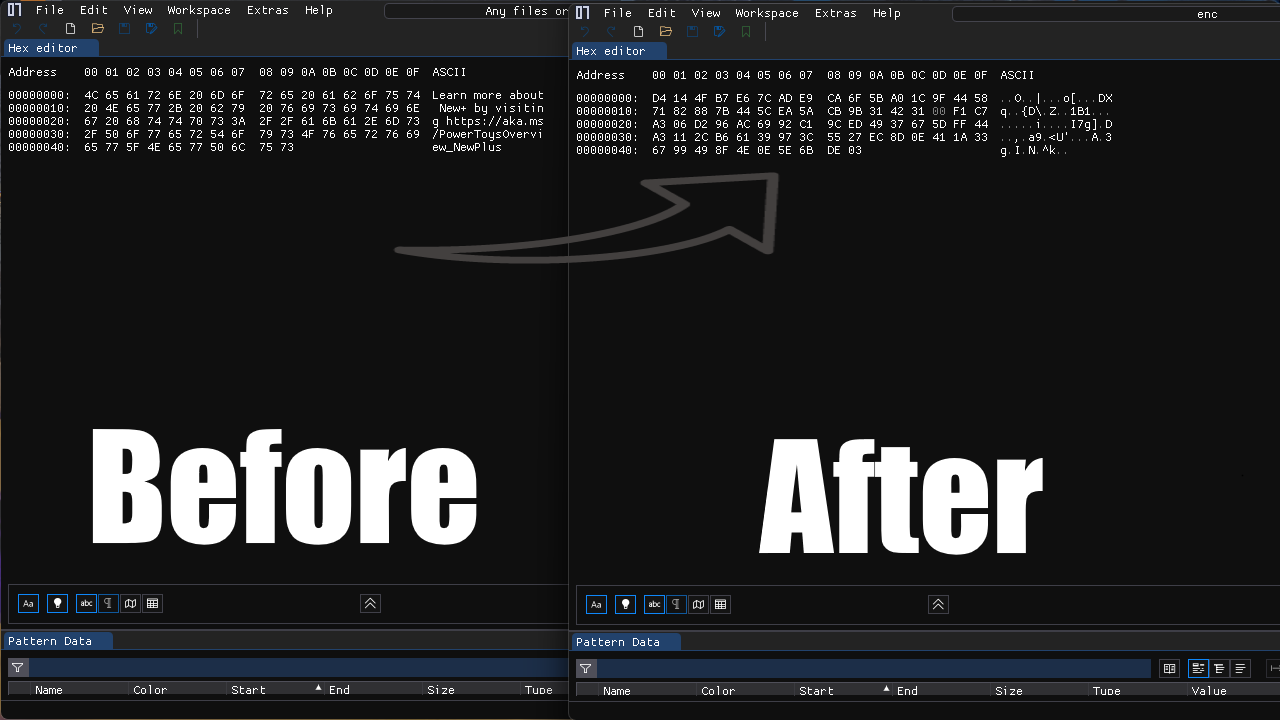Click ASCII text 'ew_NewPlus' in left editor
The image size is (1280, 720).
coord(467,148)
